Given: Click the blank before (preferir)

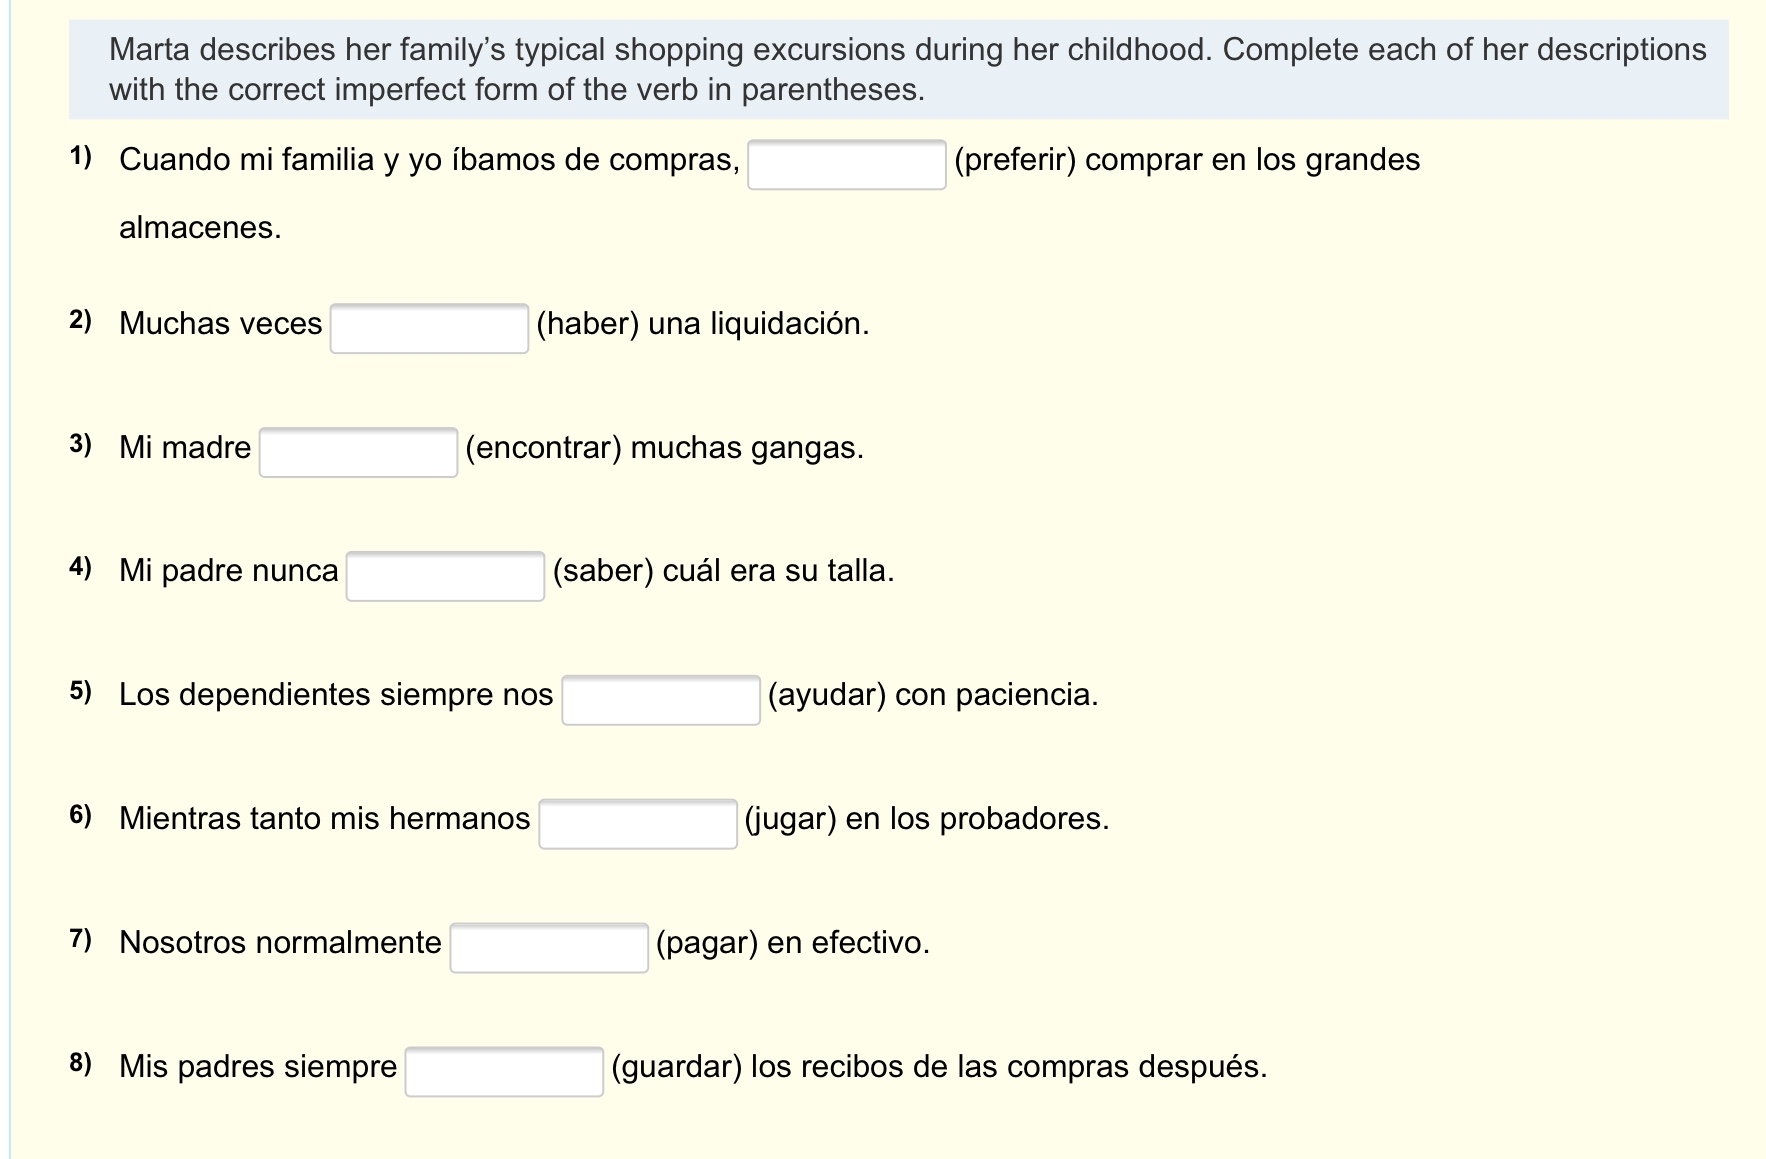Looking at the screenshot, I should (x=846, y=165).
